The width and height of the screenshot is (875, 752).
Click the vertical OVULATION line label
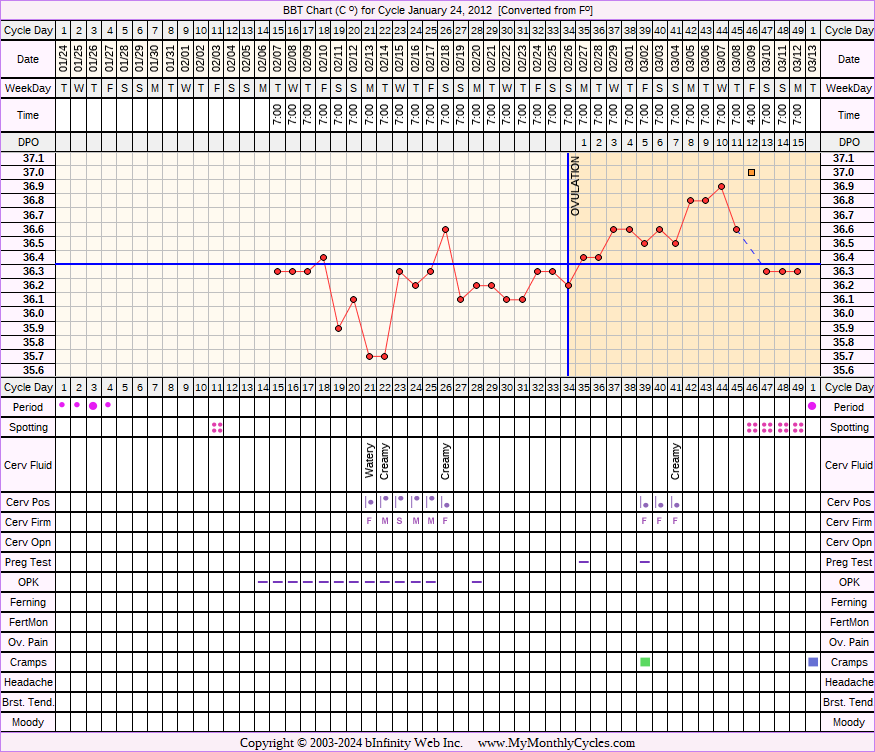click(575, 187)
